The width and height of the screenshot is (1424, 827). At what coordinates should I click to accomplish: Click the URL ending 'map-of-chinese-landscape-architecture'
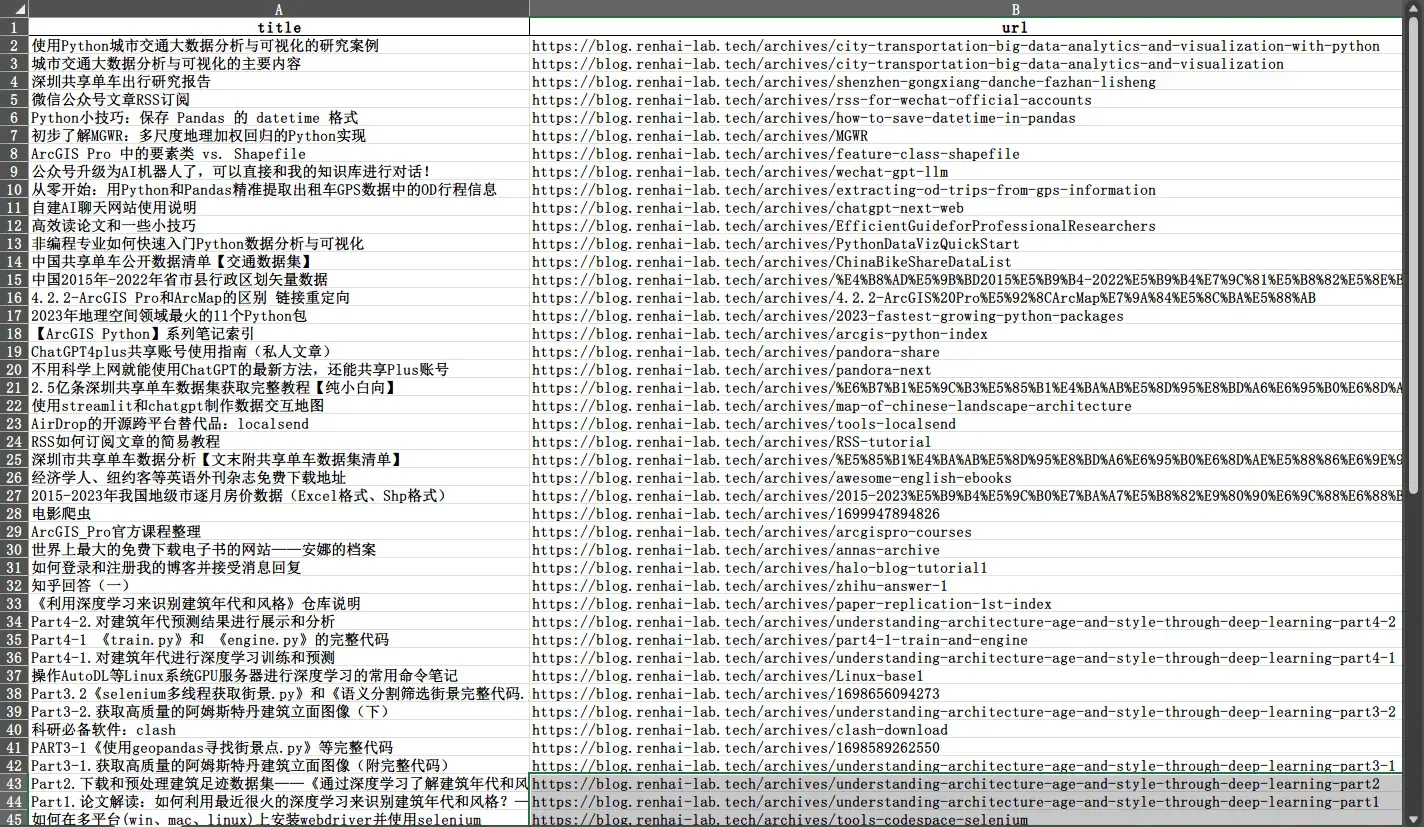[832, 406]
